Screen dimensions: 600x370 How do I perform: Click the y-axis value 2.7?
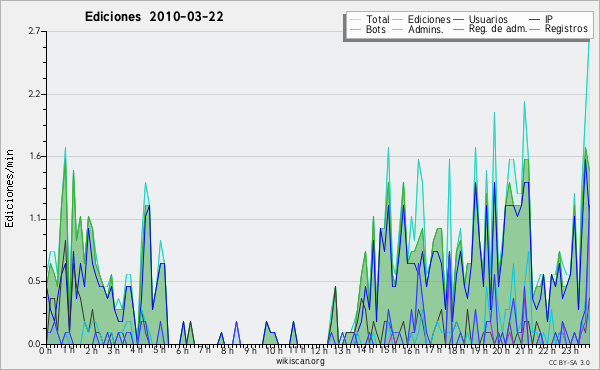pyautogui.click(x=34, y=31)
